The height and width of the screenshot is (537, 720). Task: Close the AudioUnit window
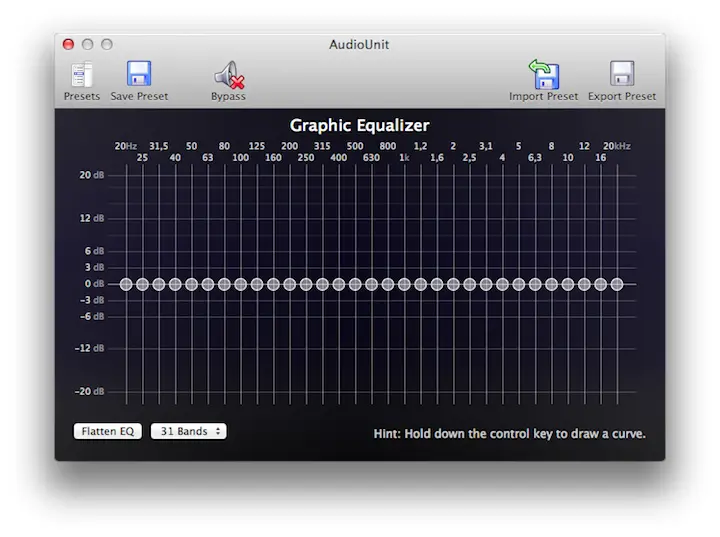point(69,44)
